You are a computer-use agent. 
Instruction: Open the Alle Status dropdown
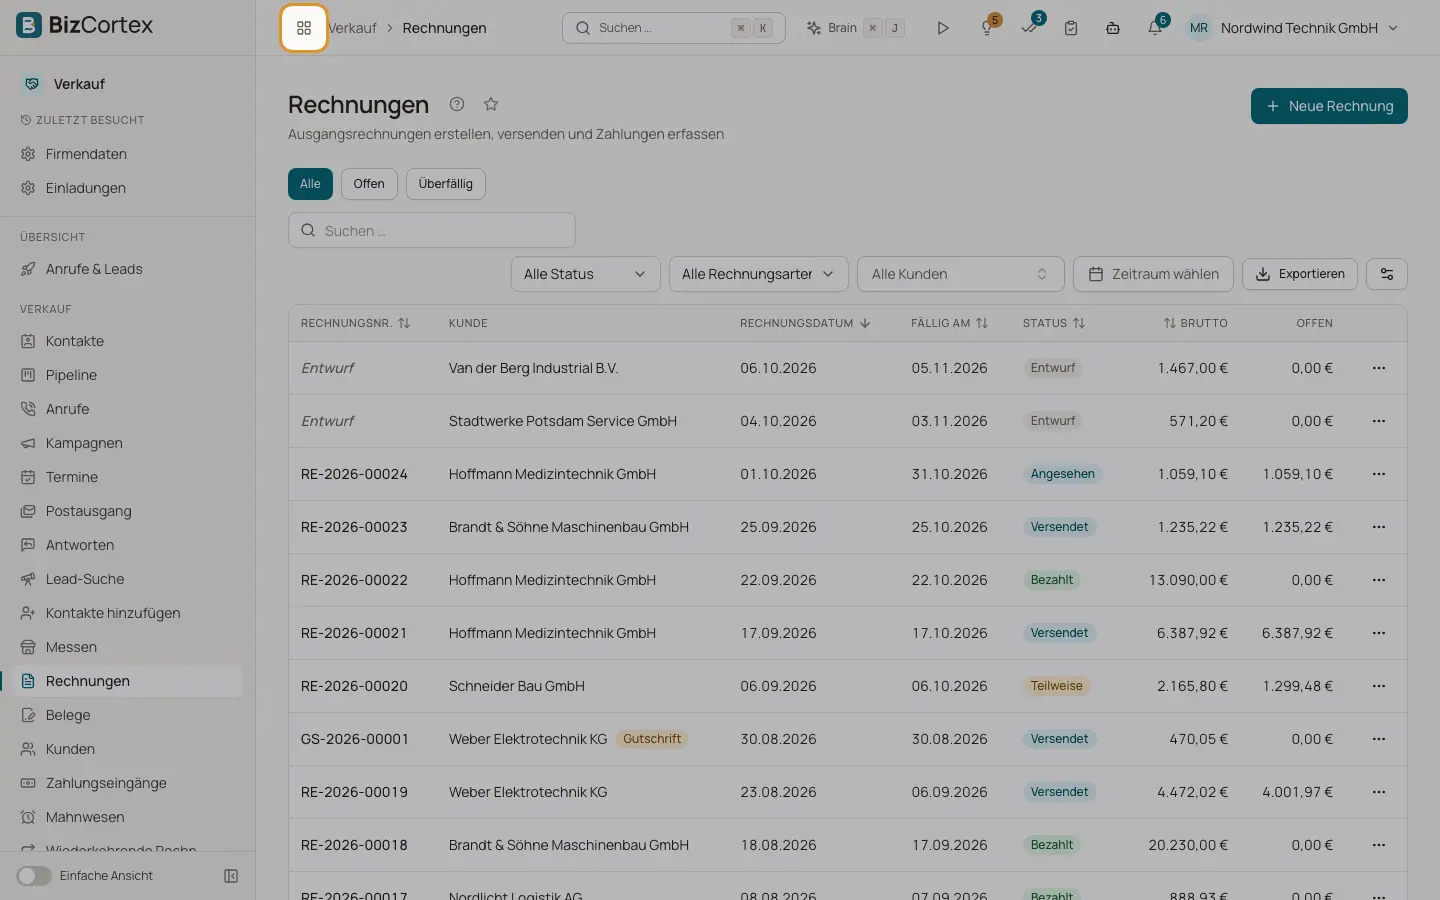coord(586,274)
